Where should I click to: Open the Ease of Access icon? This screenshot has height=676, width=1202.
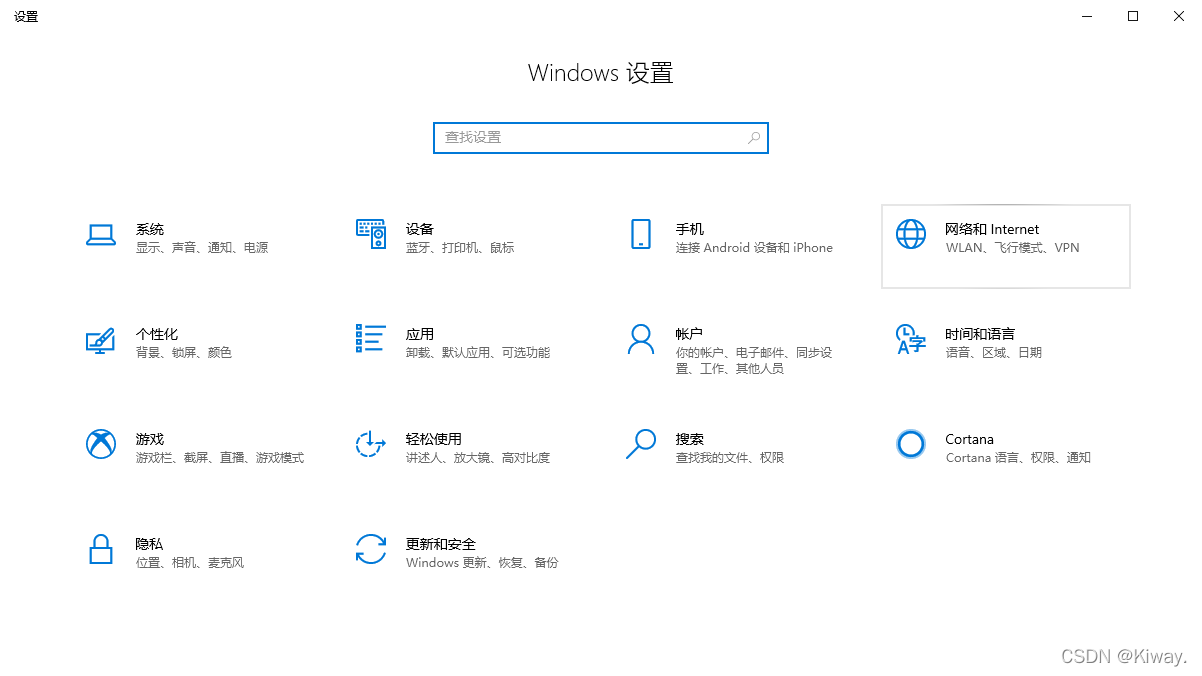(371, 444)
